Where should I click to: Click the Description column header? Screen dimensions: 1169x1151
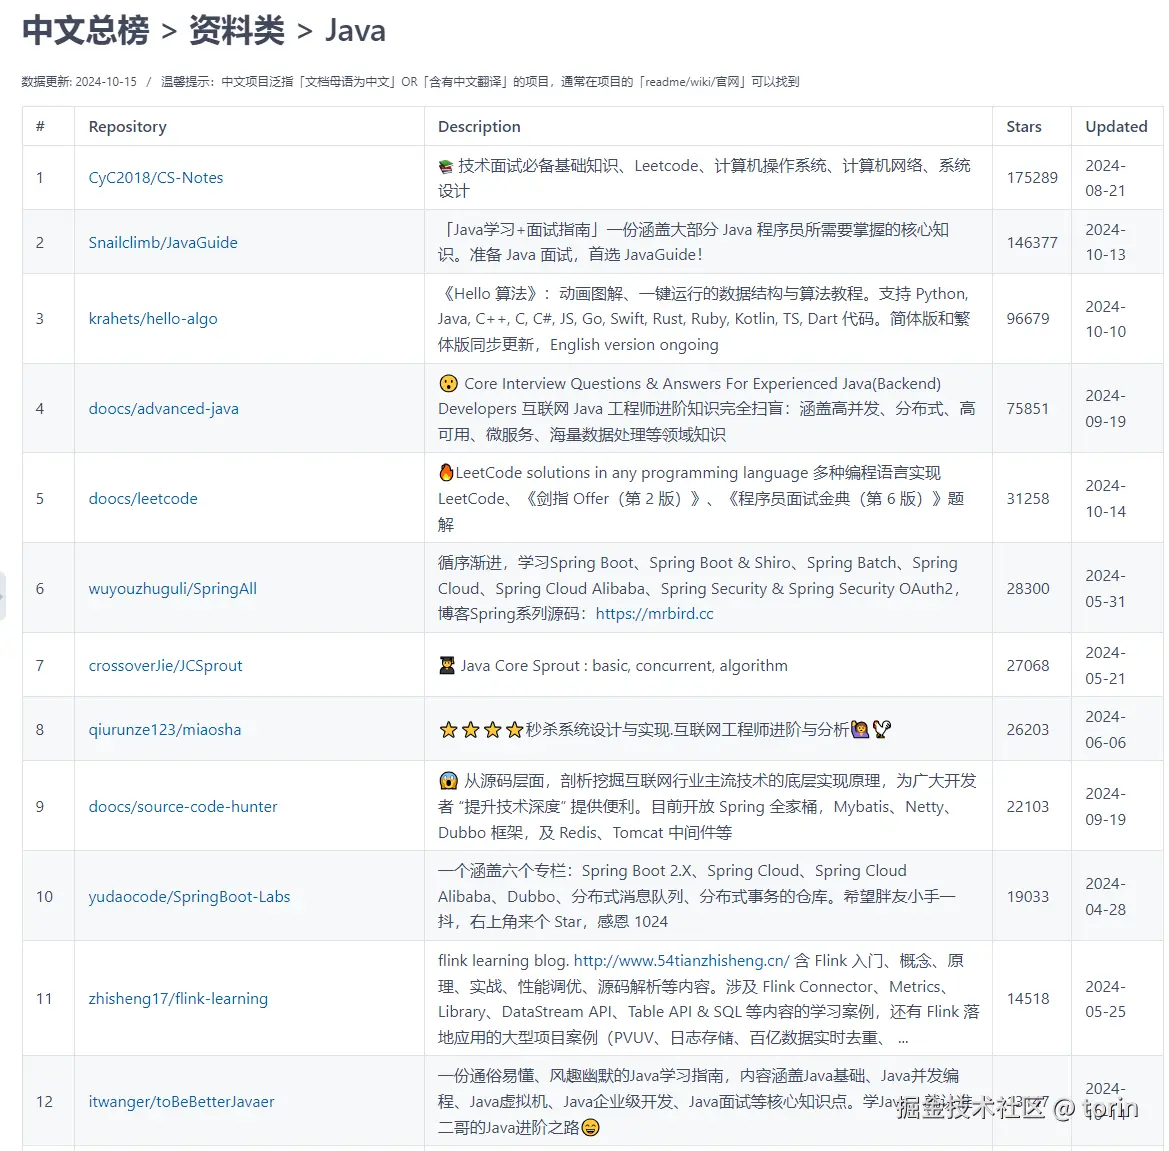pos(479,126)
